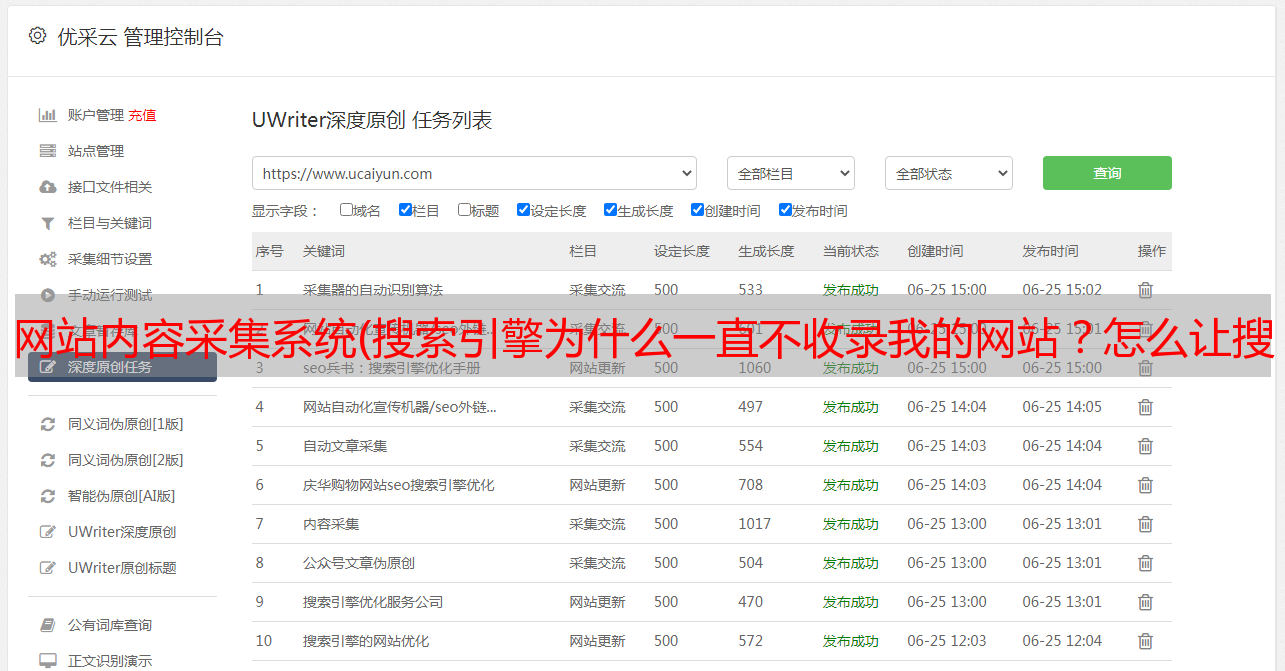The width and height of the screenshot is (1285, 671).
Task: Click publish time 06-25 12:04
Action: 1062,641
